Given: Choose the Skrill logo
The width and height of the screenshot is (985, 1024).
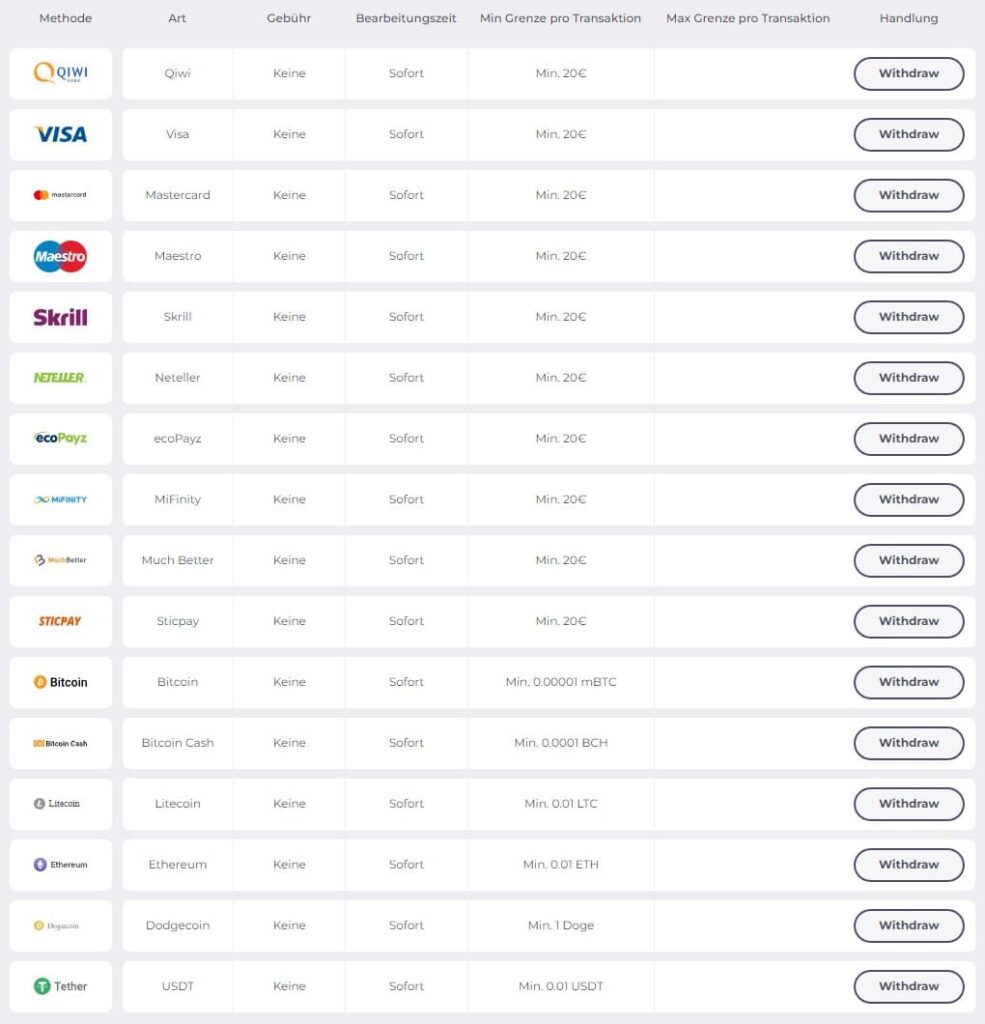Looking at the screenshot, I should tap(60, 317).
